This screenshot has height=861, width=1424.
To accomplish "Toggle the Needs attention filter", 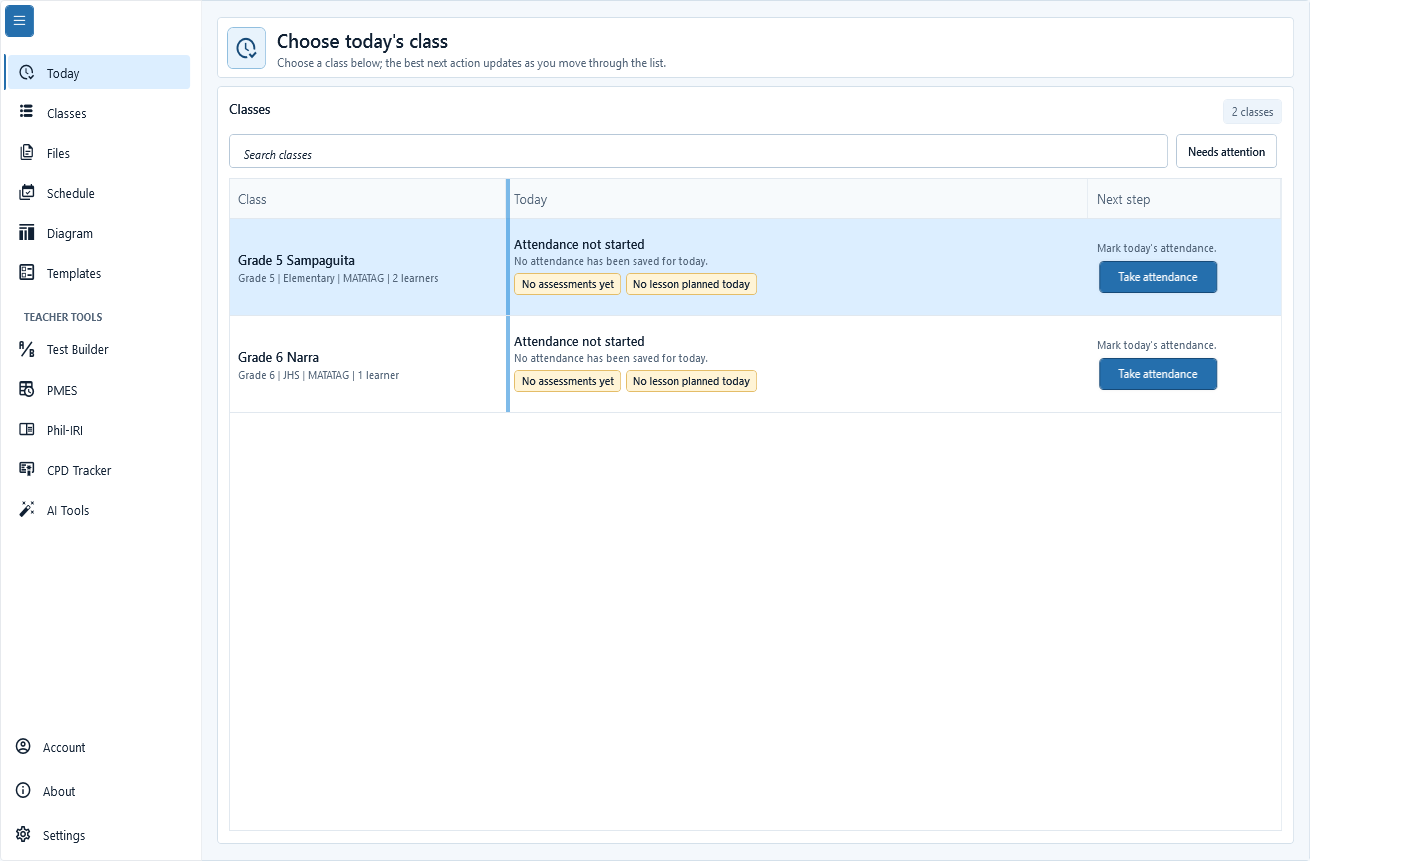I will coord(1226,151).
